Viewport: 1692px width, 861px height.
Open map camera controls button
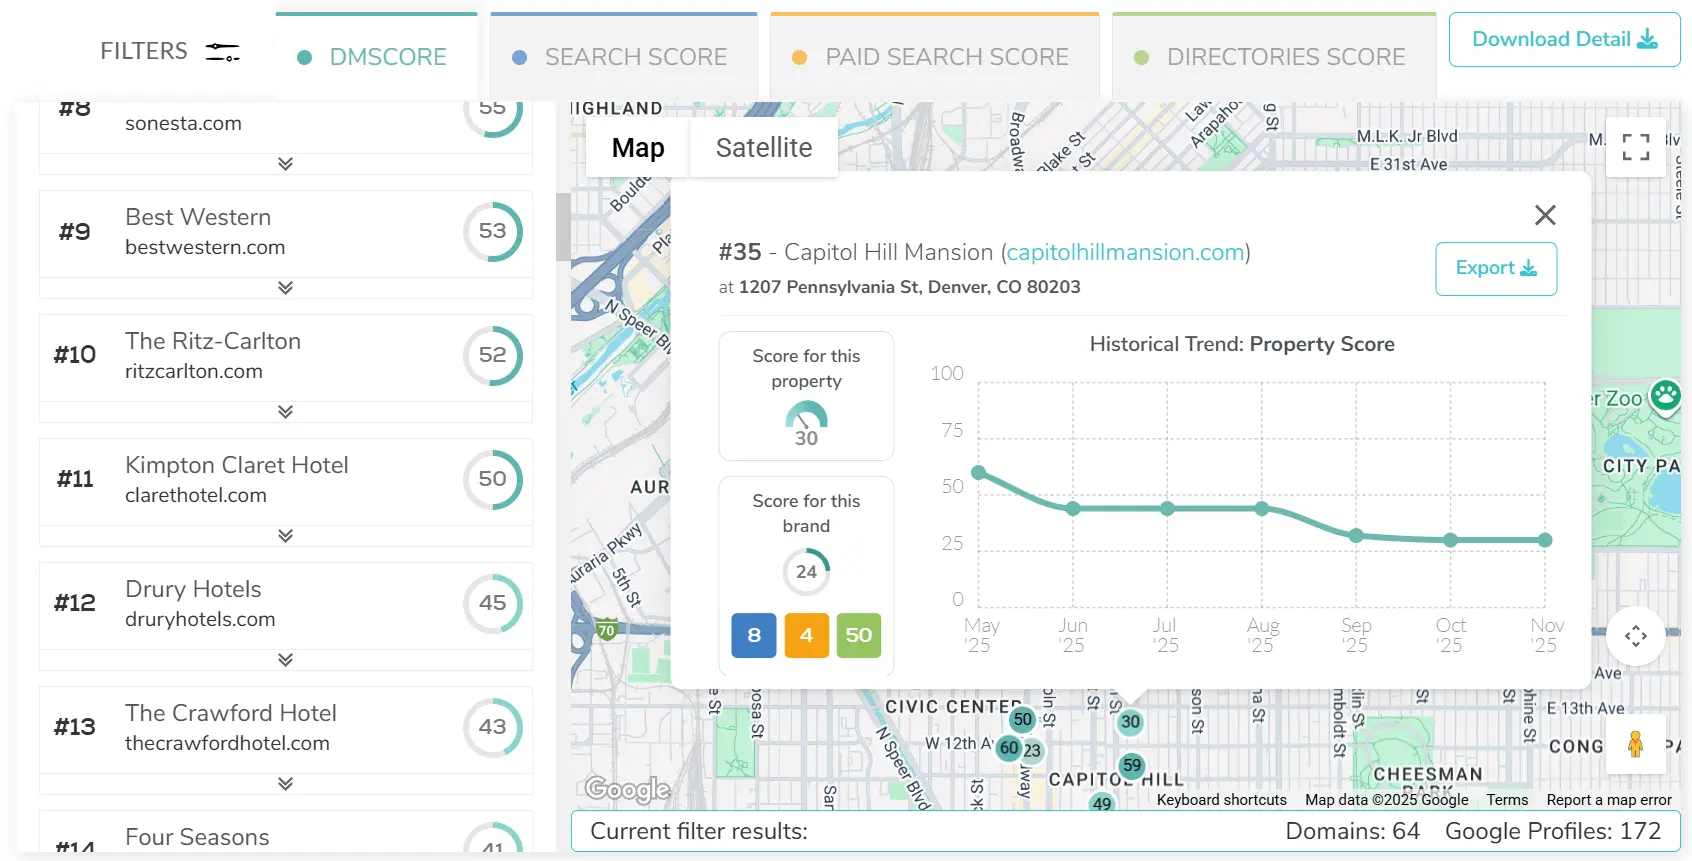(1635, 636)
